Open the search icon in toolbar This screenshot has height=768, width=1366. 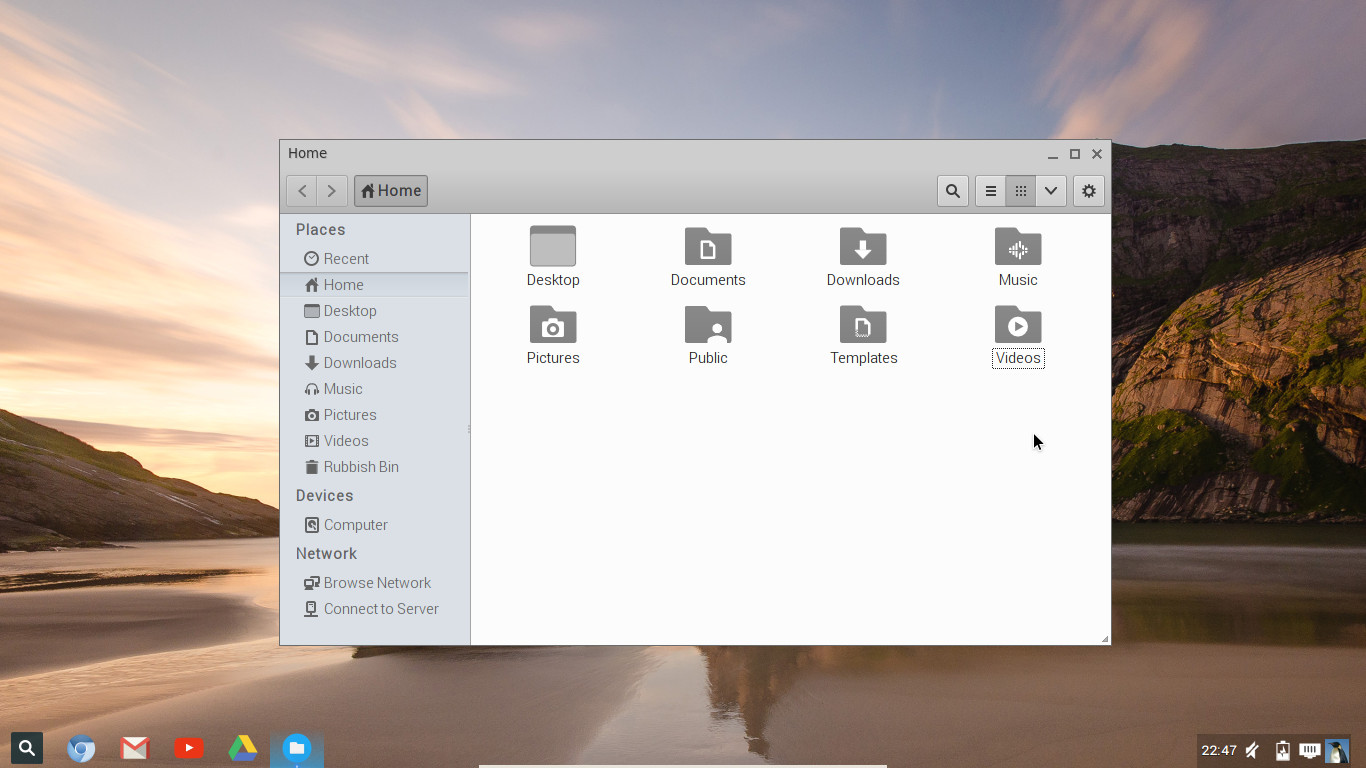coord(953,191)
